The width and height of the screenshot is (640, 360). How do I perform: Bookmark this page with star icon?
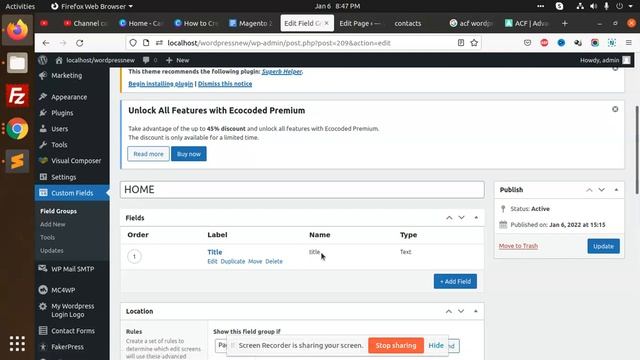[x=474, y=43]
